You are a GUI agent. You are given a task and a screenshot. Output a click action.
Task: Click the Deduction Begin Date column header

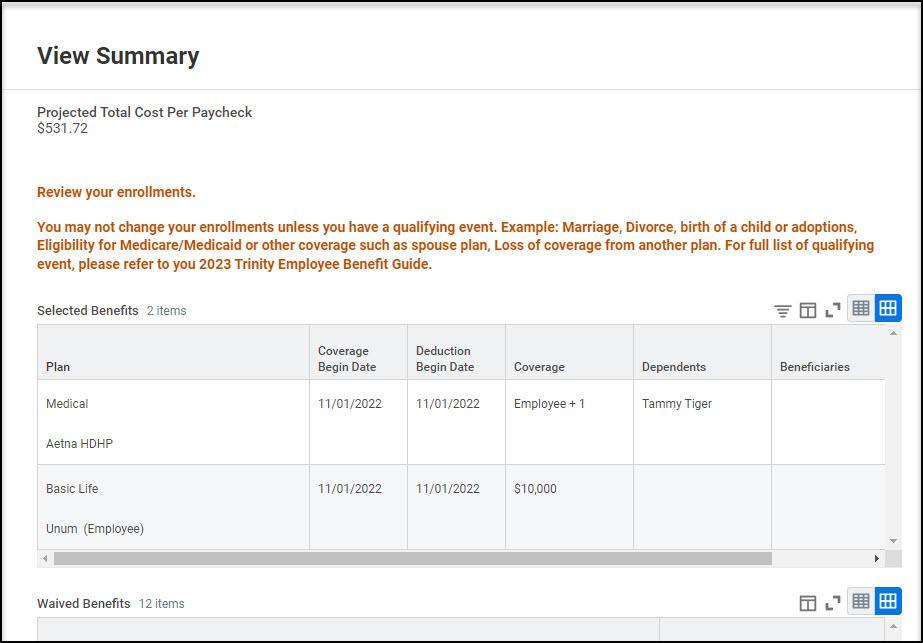point(456,353)
